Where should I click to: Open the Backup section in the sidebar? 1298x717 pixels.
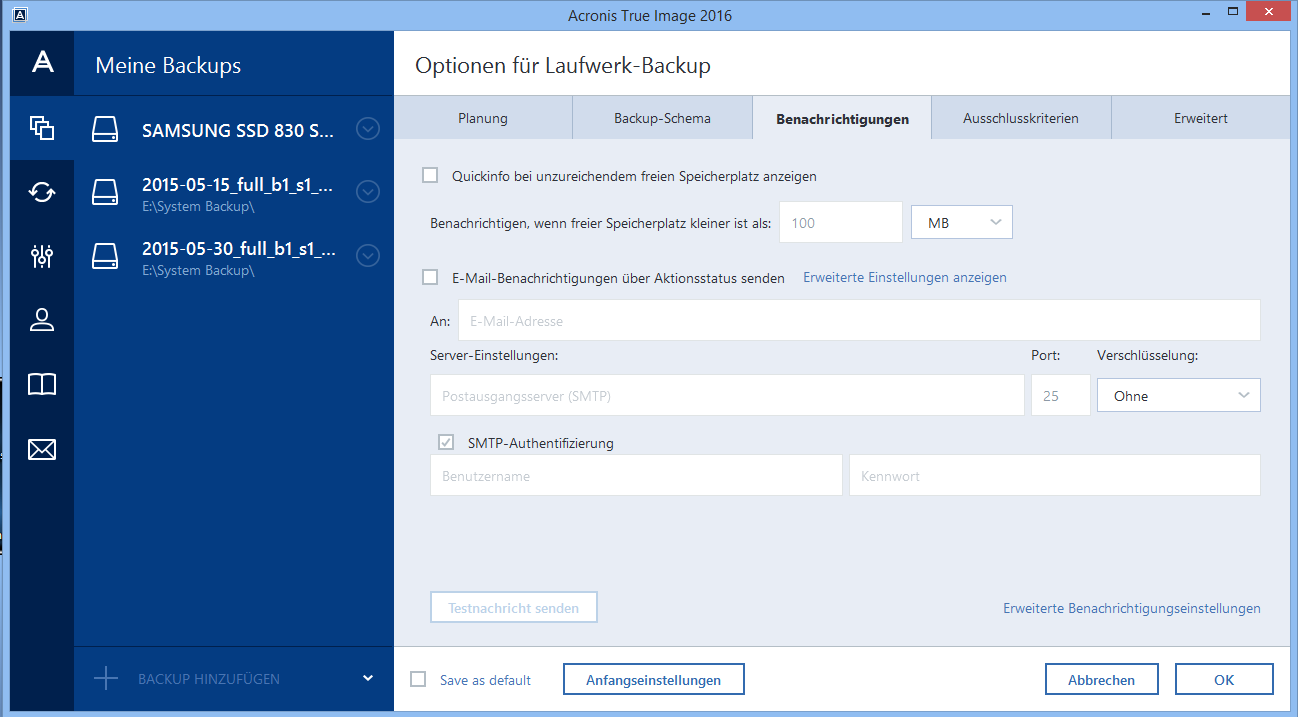tap(41, 128)
